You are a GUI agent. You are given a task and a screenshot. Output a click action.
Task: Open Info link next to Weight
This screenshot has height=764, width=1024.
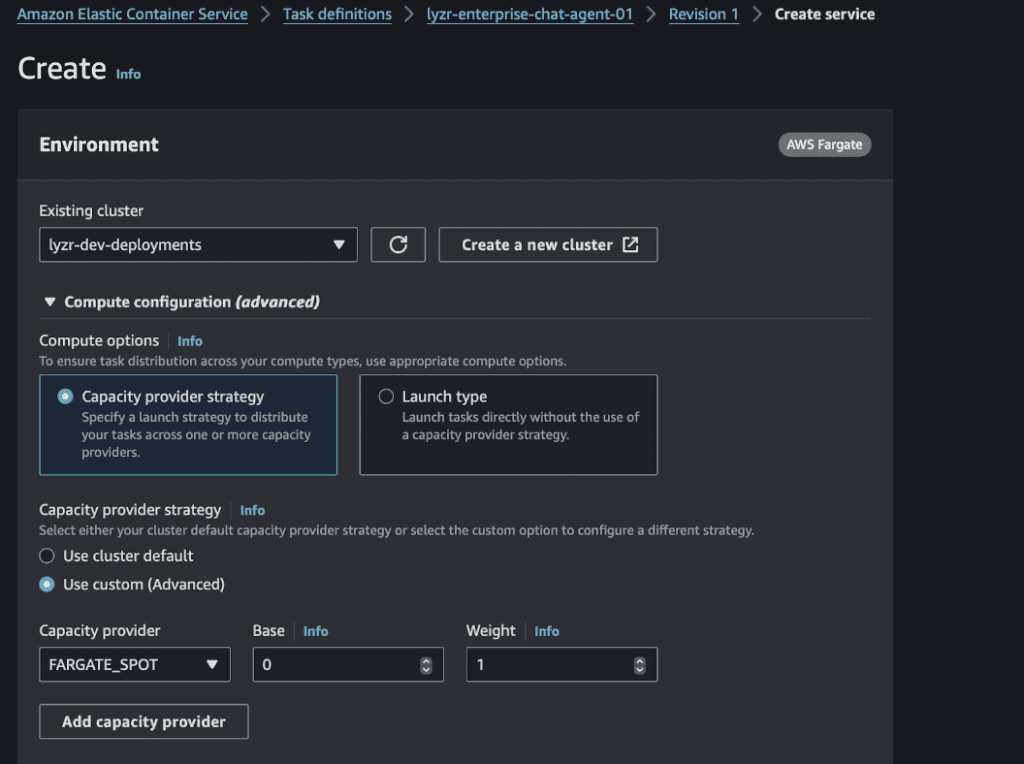pyautogui.click(x=547, y=631)
